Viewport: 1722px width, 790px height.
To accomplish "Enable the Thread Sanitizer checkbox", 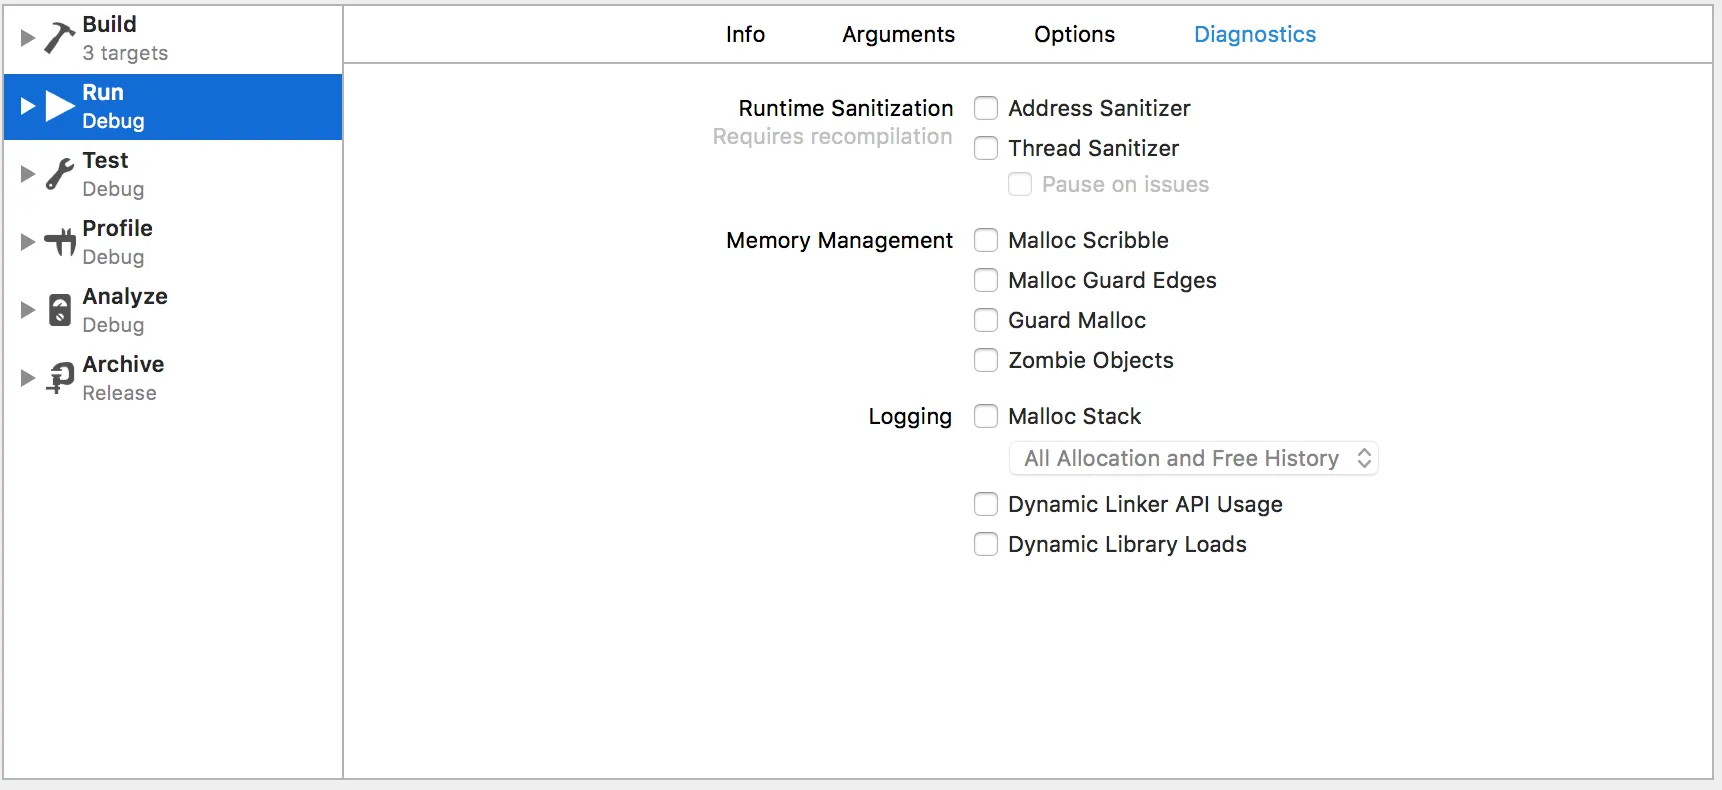I will (x=986, y=148).
